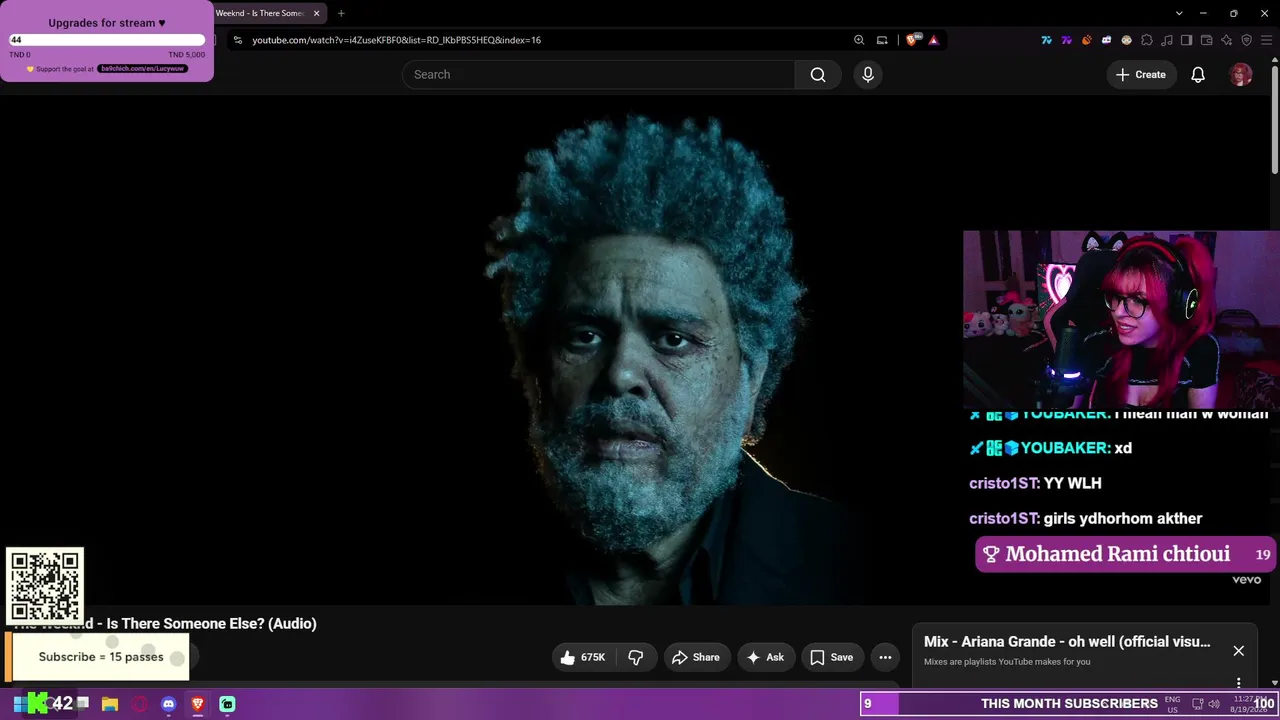Open a new browser tab with plus
The image size is (1280, 720).
pyautogui.click(x=341, y=13)
